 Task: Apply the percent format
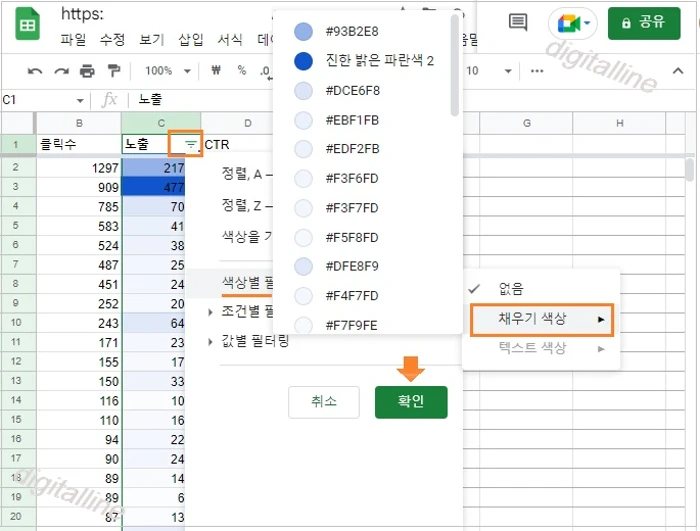[x=242, y=70]
